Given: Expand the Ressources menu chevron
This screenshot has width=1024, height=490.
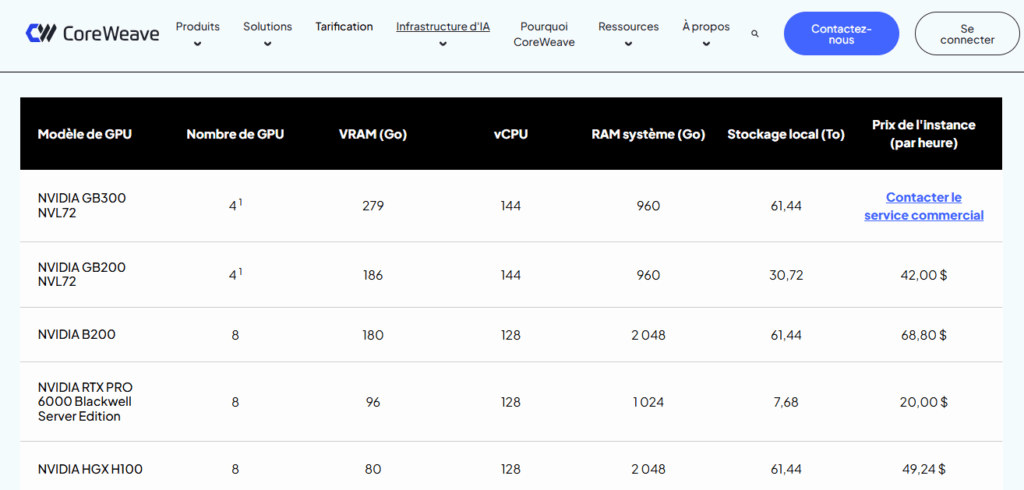Looking at the screenshot, I should [628, 43].
